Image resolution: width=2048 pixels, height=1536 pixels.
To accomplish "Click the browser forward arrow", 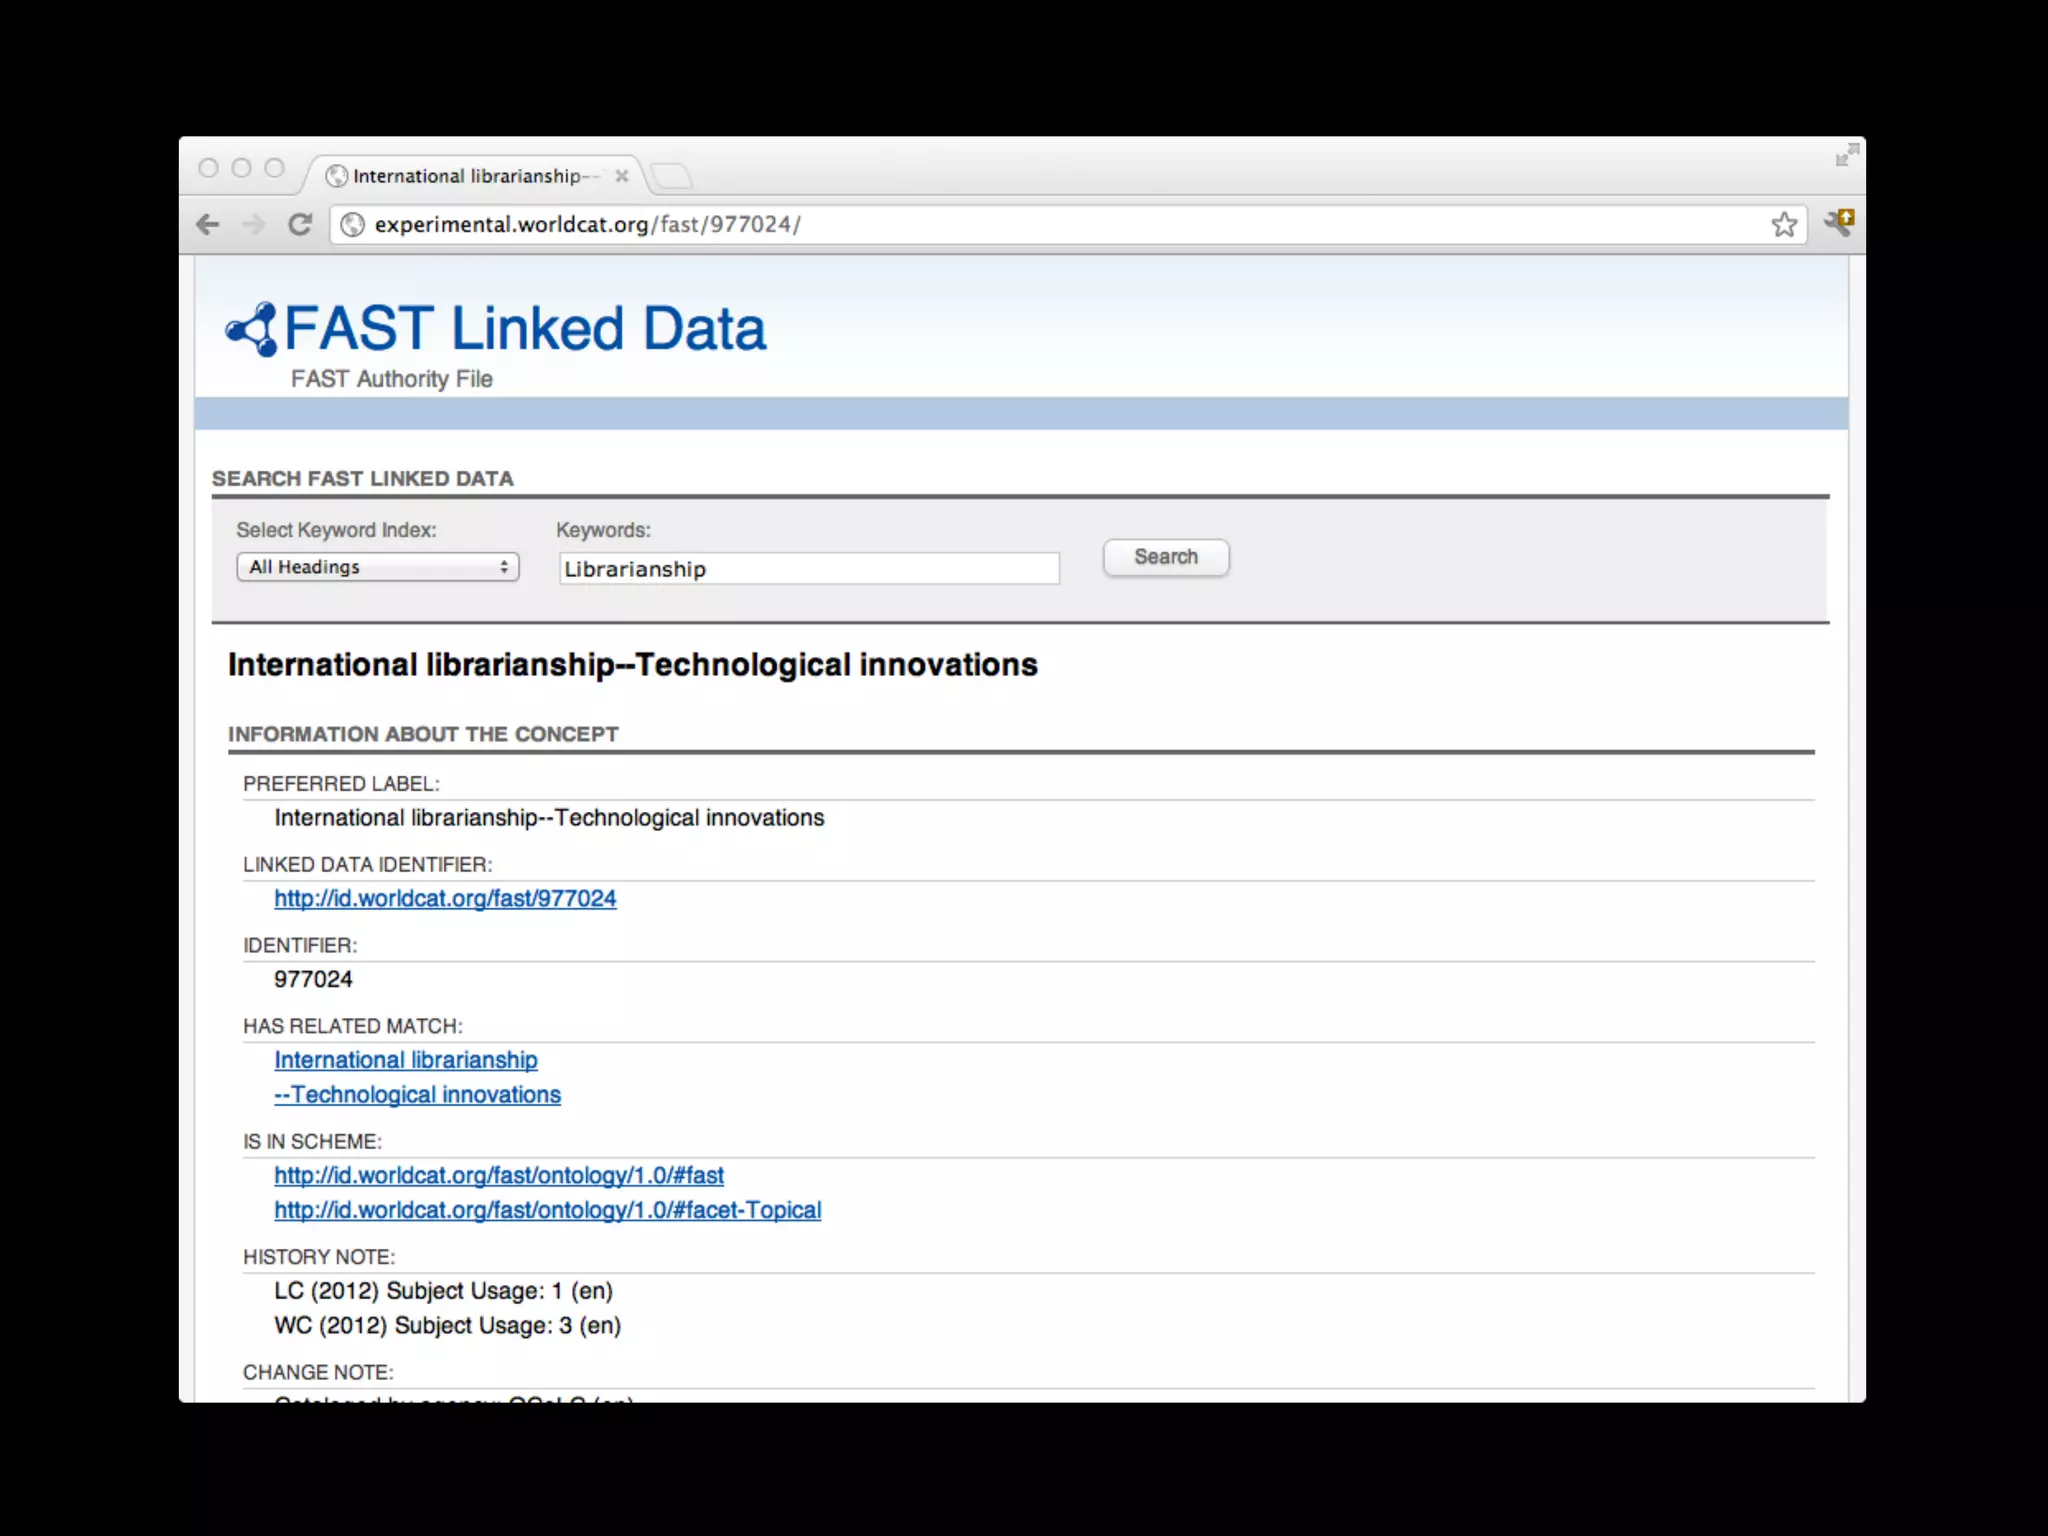I will 254,224.
